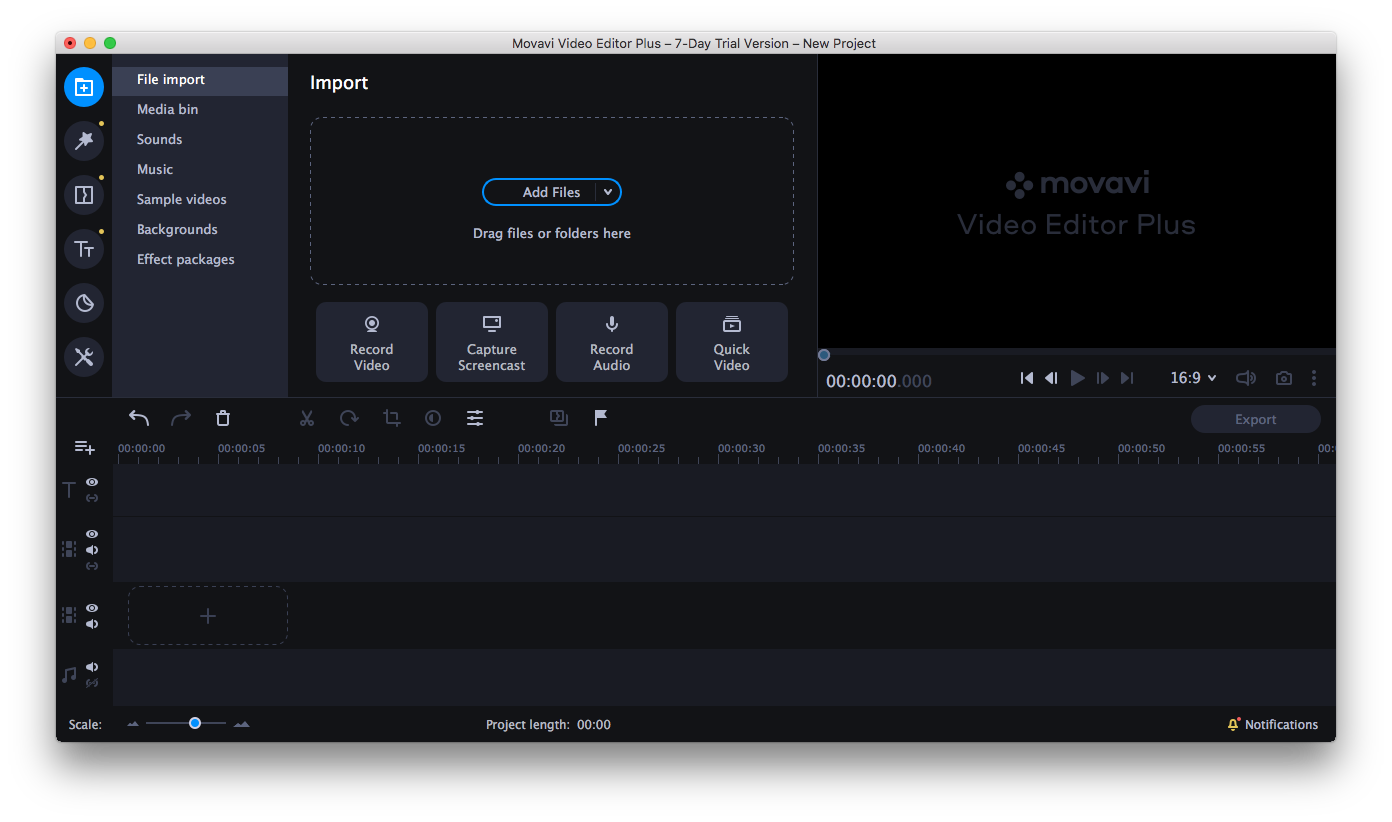Click the Notifications bell icon
This screenshot has height=822, width=1392.
coord(1234,724)
